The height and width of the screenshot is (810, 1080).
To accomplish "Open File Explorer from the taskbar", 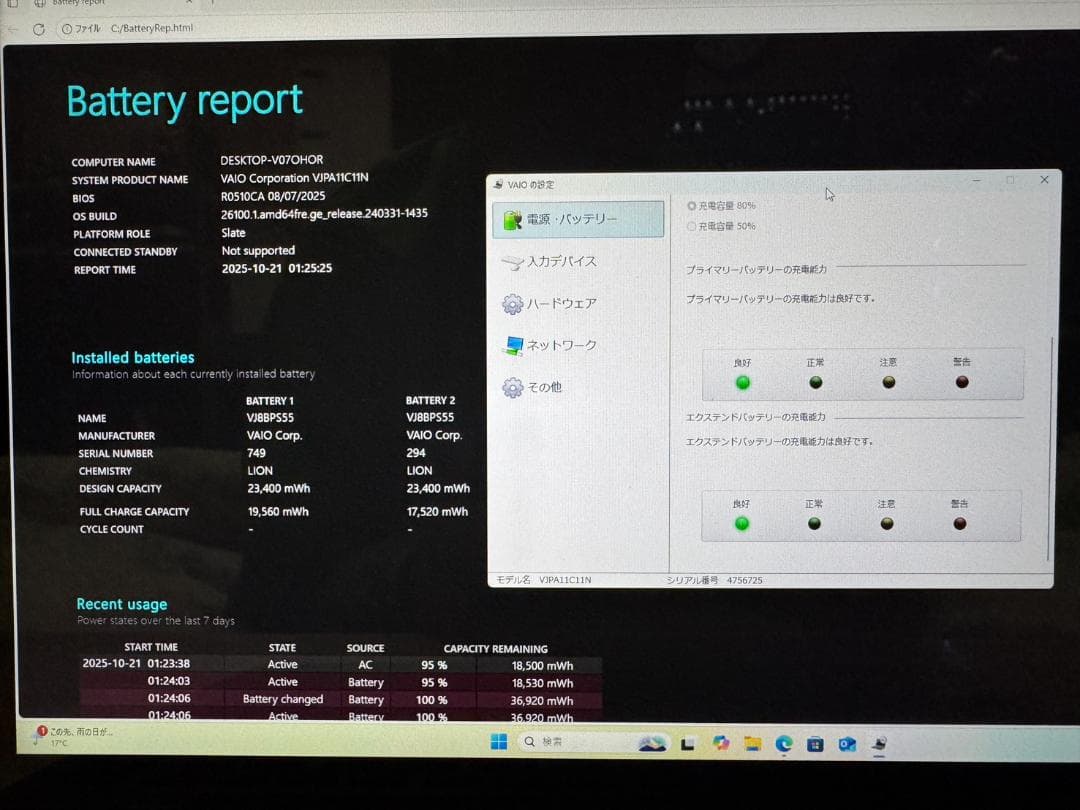I will [x=752, y=743].
